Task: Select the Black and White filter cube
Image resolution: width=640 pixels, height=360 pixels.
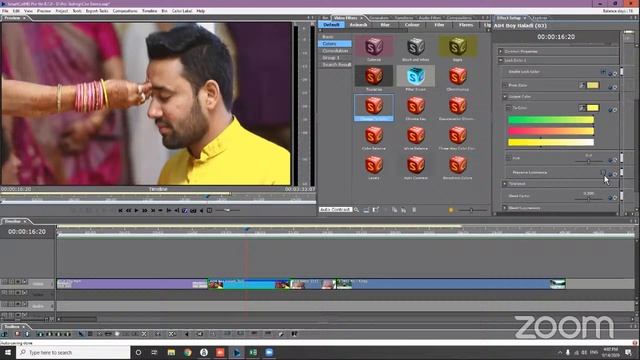Action: pyautogui.click(x=416, y=47)
